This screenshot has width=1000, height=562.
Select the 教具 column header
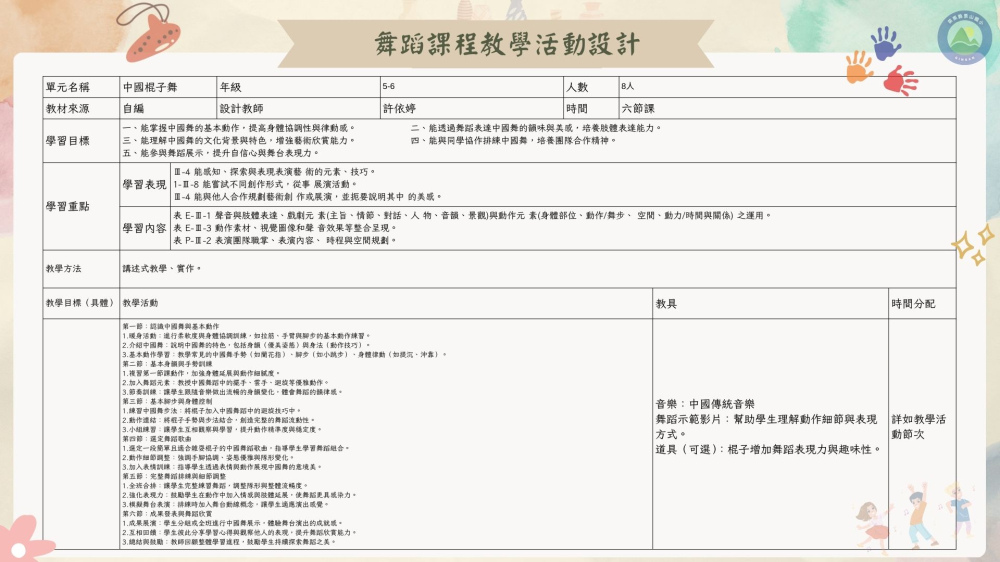pyautogui.click(x=770, y=303)
